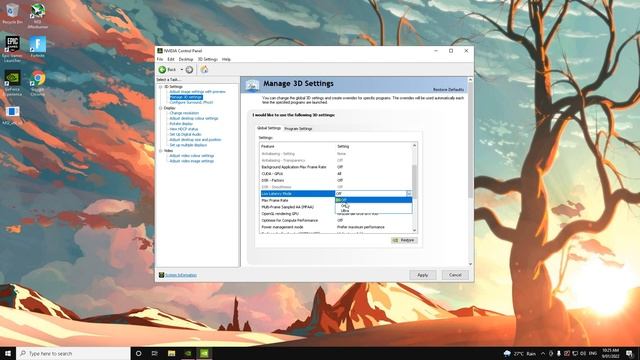Click the microphone icon in the system tray
This screenshot has height=360, width=640.
pyautogui.click(x=559, y=353)
